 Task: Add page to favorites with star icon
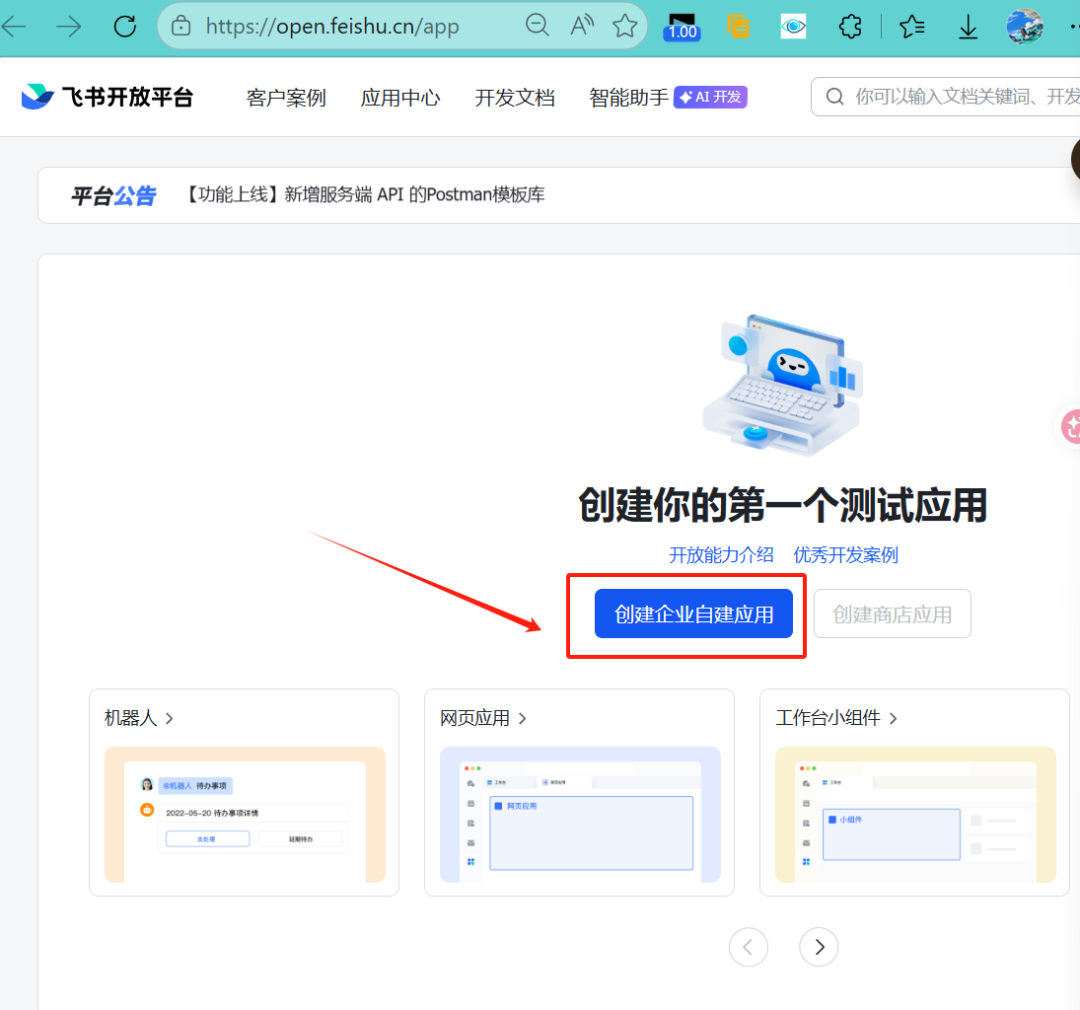point(625,26)
